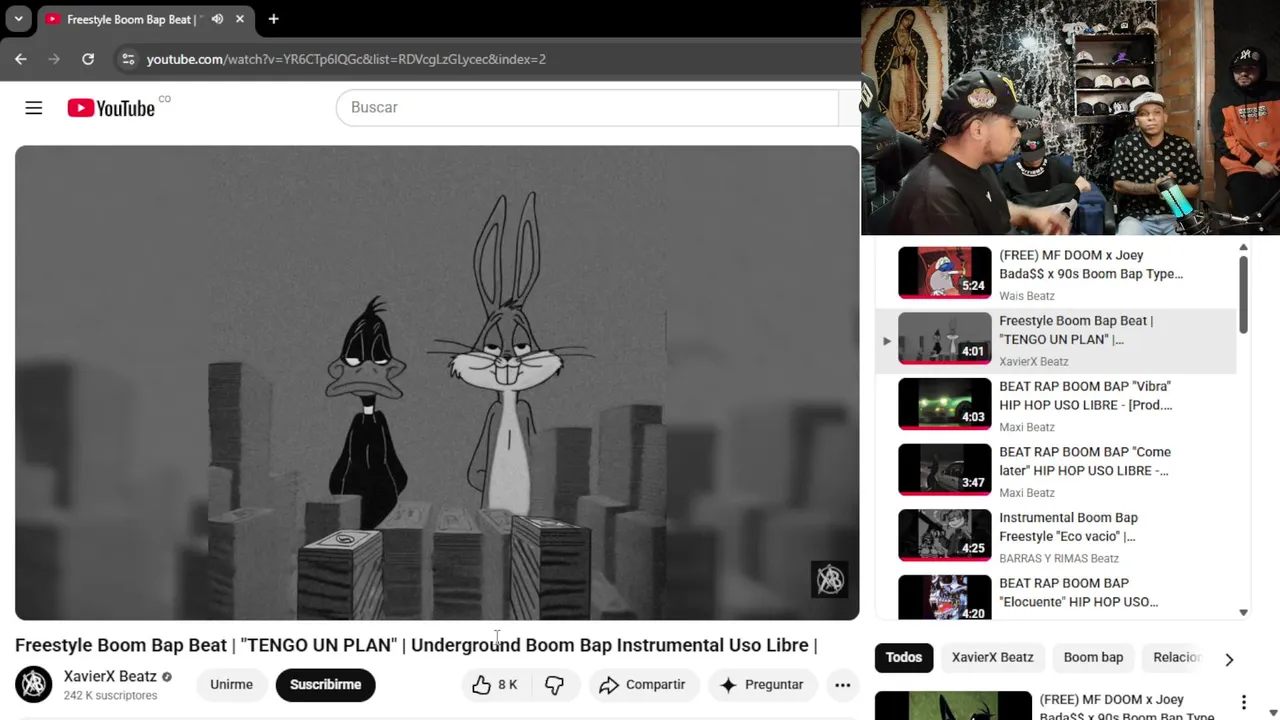The image size is (1280, 720).
Task: Go back with the browser back arrow
Action: click(x=21, y=59)
